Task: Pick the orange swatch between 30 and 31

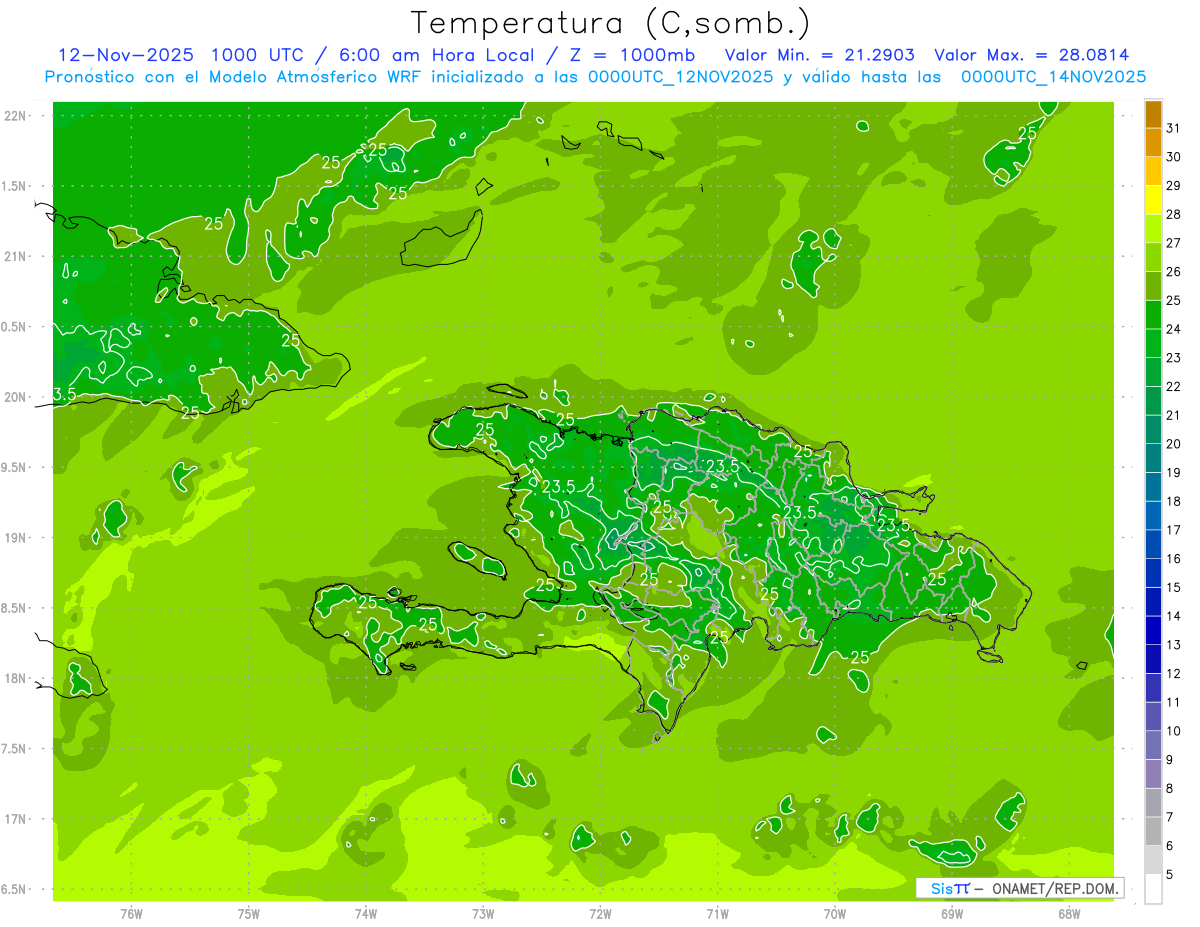Action: click(1153, 143)
